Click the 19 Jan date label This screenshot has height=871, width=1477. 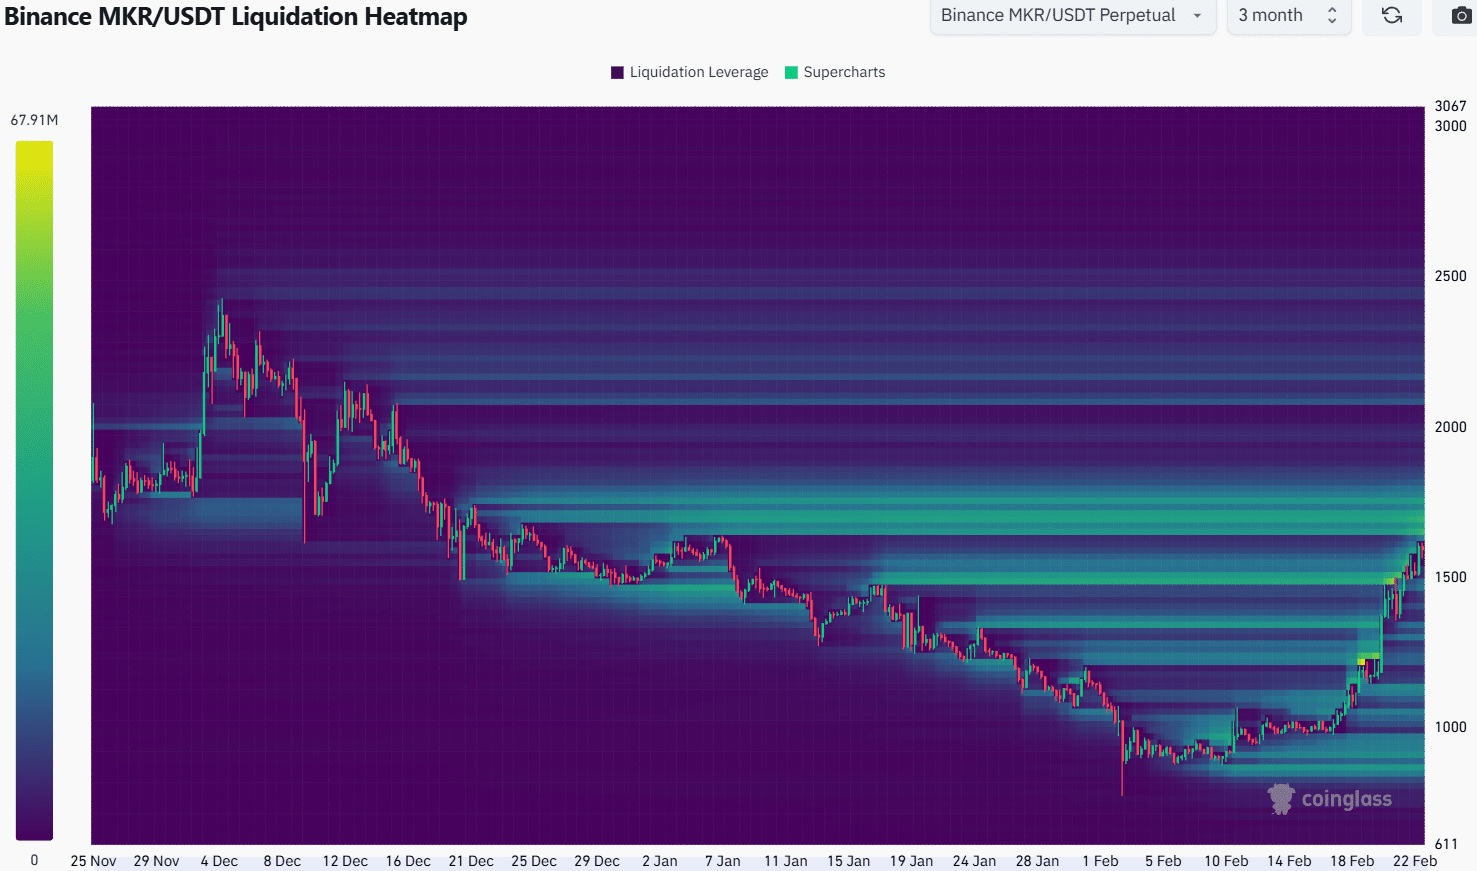pos(911,861)
